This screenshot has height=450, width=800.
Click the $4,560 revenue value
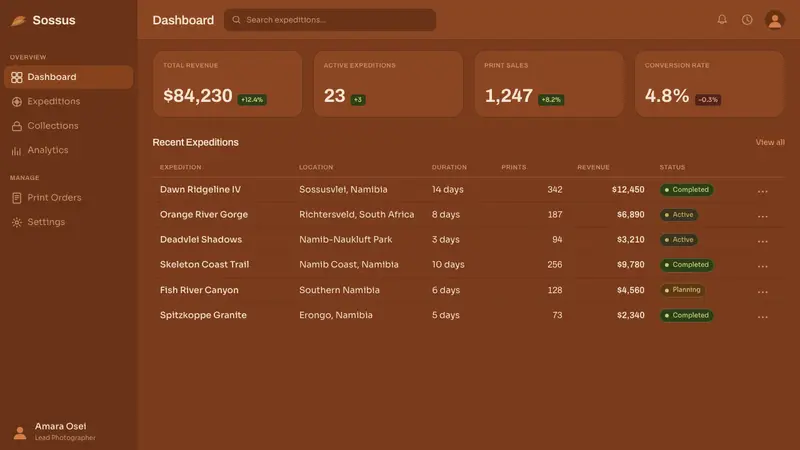(x=631, y=290)
